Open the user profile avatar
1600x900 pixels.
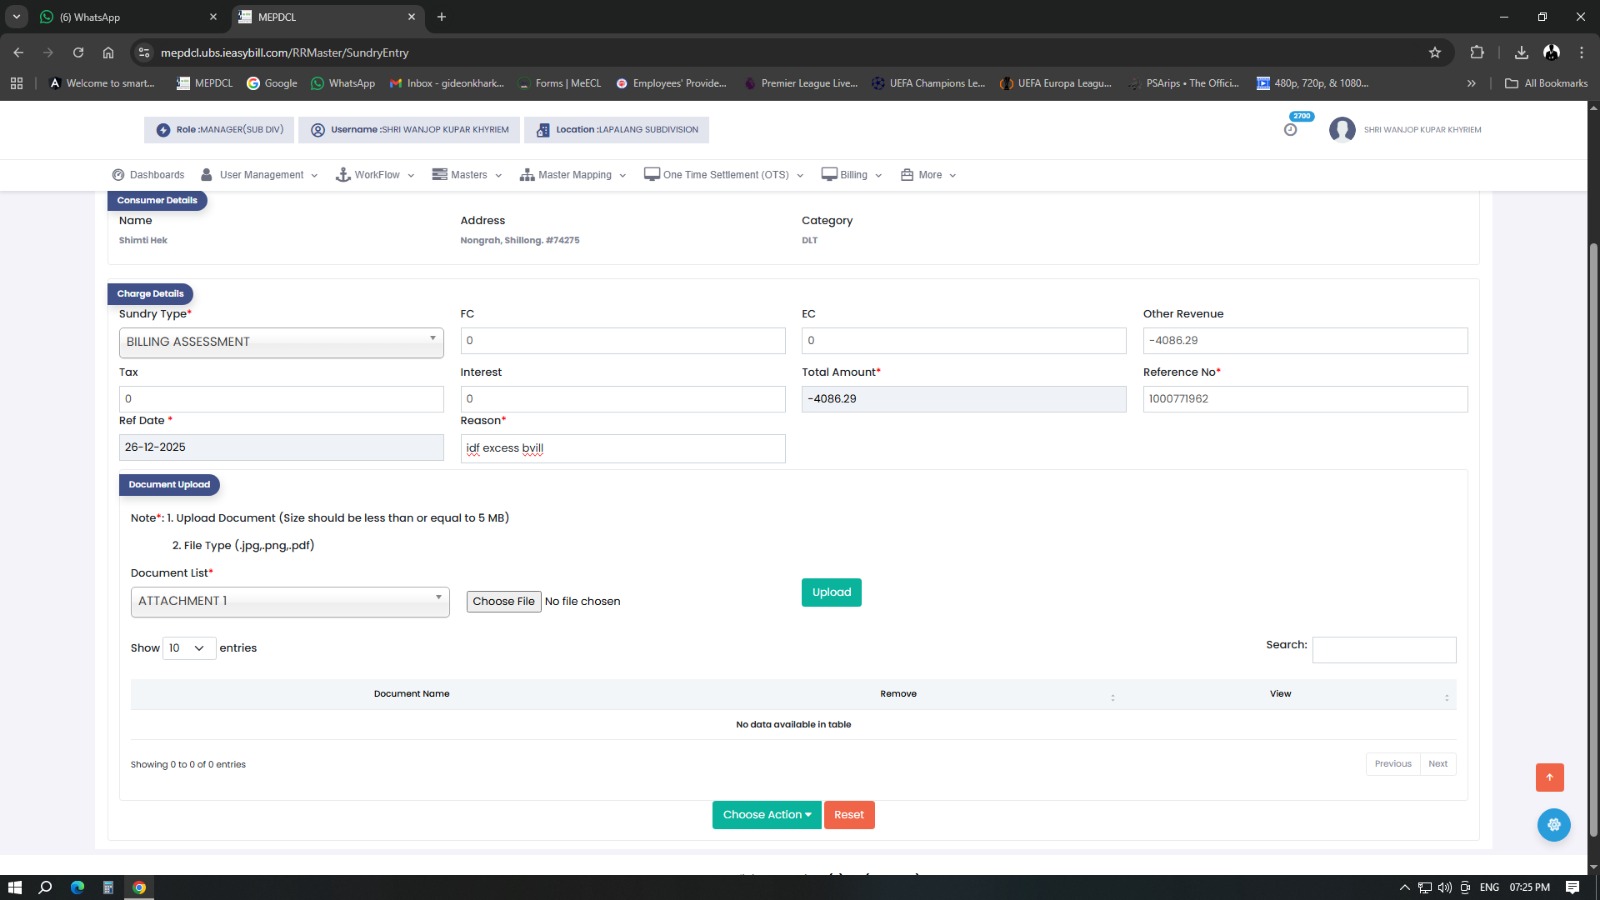point(1342,130)
